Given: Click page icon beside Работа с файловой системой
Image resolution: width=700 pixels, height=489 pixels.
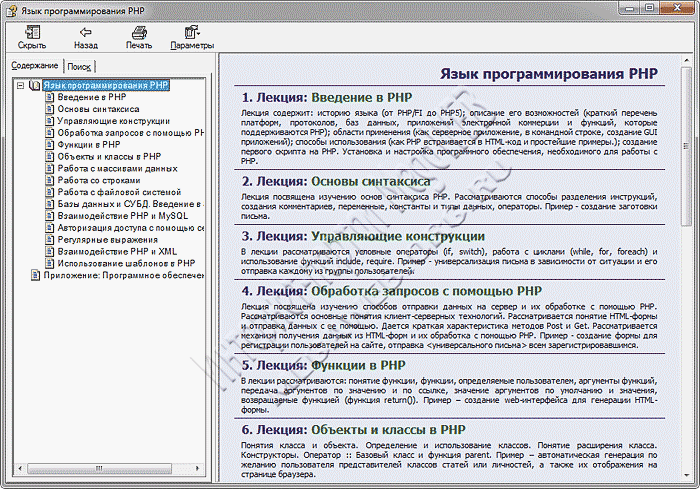Looking at the screenshot, I should (50, 192).
